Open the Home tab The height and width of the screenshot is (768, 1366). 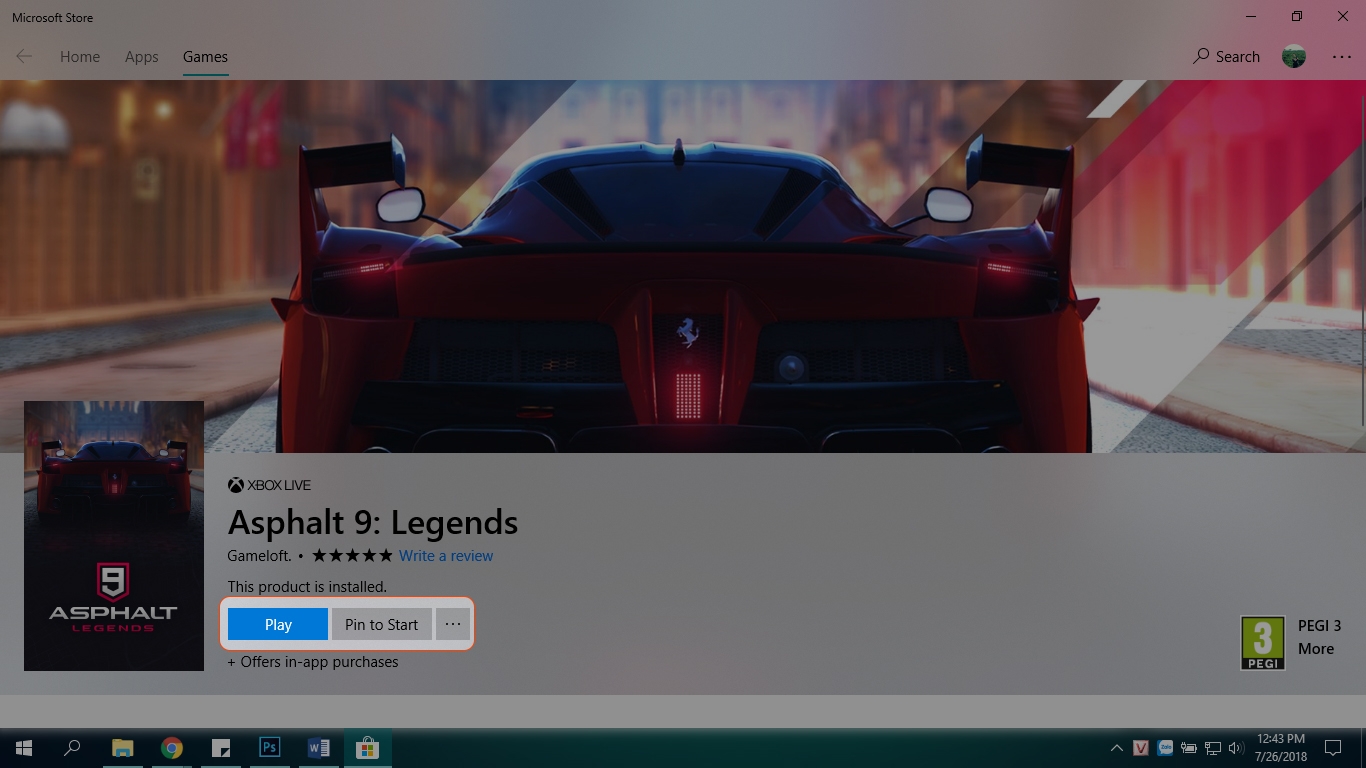click(80, 57)
